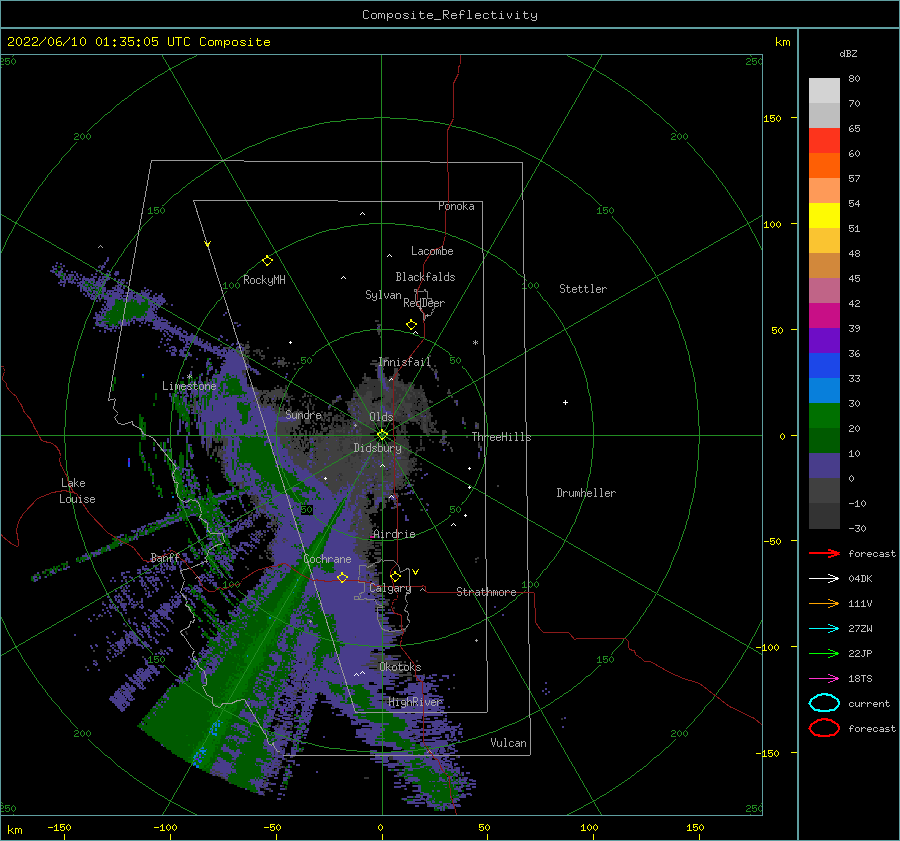Click the red forecast arrow in legend

click(824, 553)
